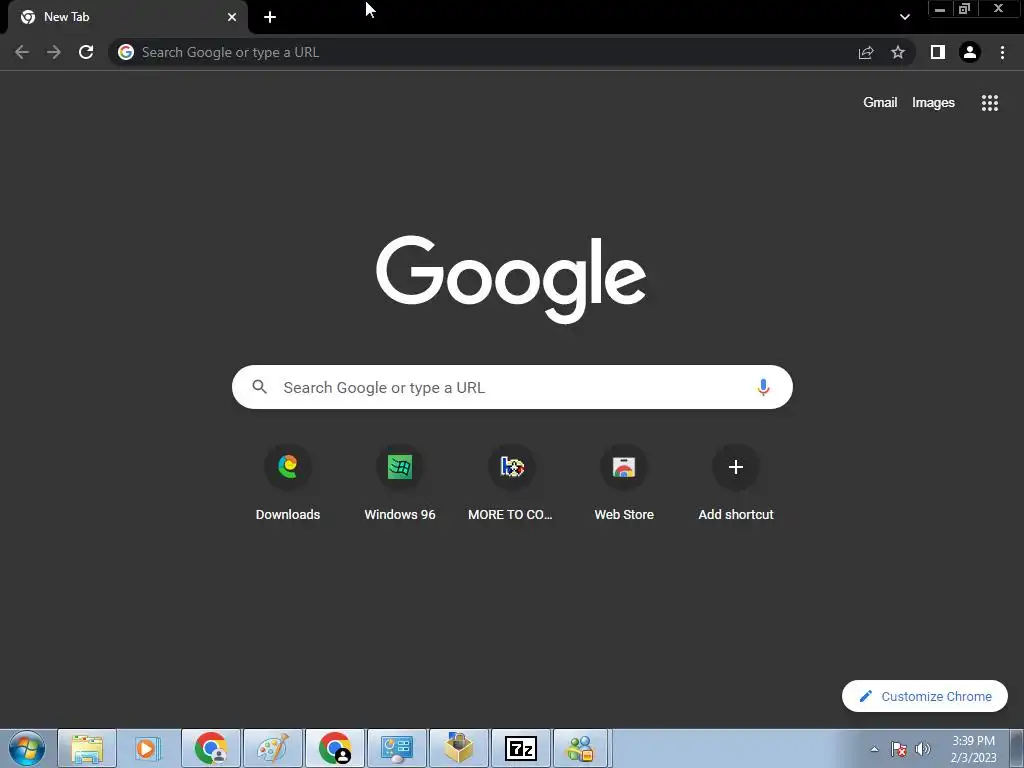This screenshot has width=1024, height=768.
Task: Open the Web Store shortcut
Action: click(624, 483)
